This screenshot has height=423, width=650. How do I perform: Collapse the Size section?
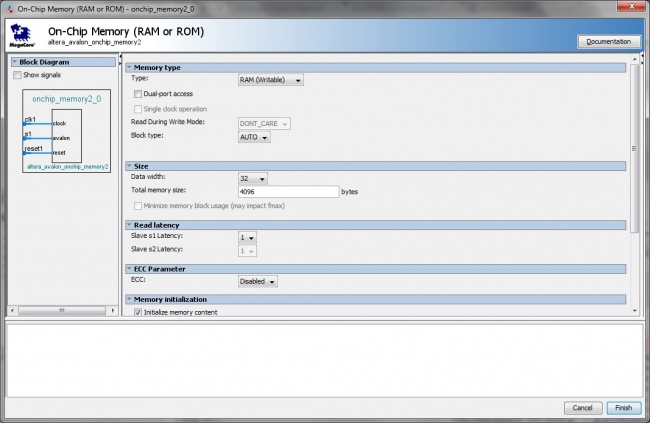pos(129,166)
